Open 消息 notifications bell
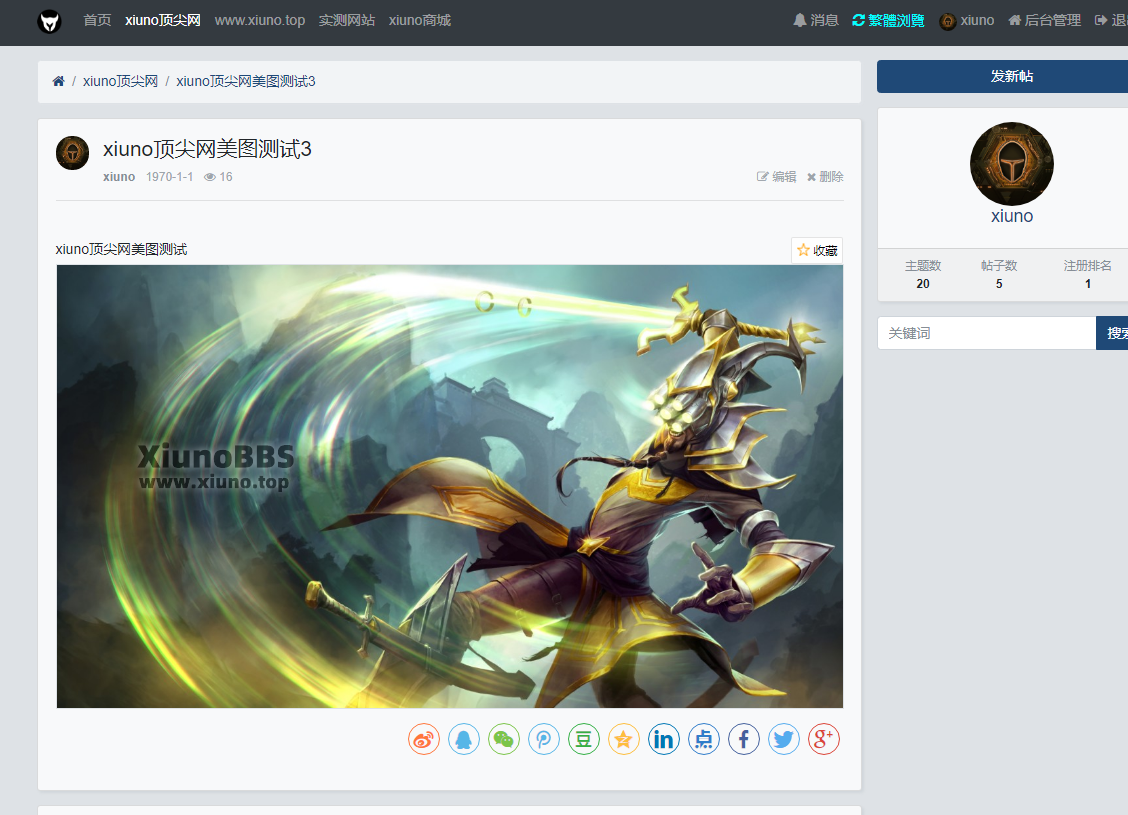 click(x=816, y=20)
